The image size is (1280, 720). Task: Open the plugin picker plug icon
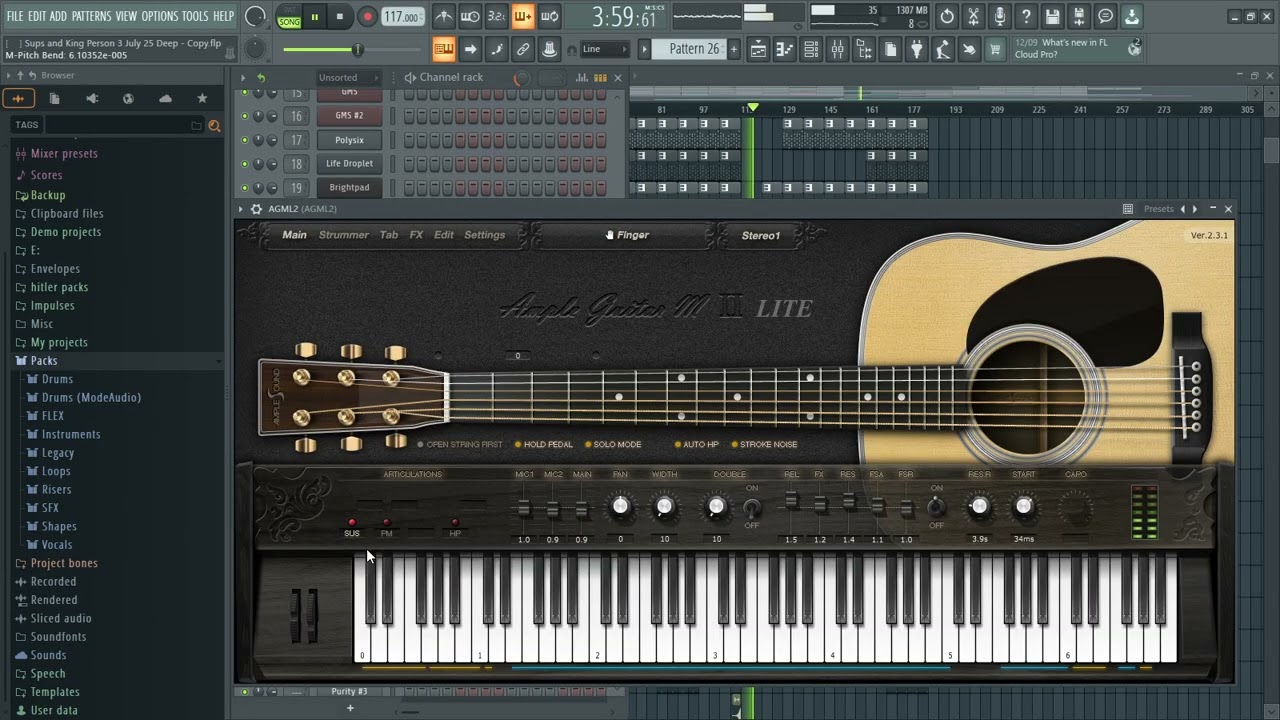(916, 49)
